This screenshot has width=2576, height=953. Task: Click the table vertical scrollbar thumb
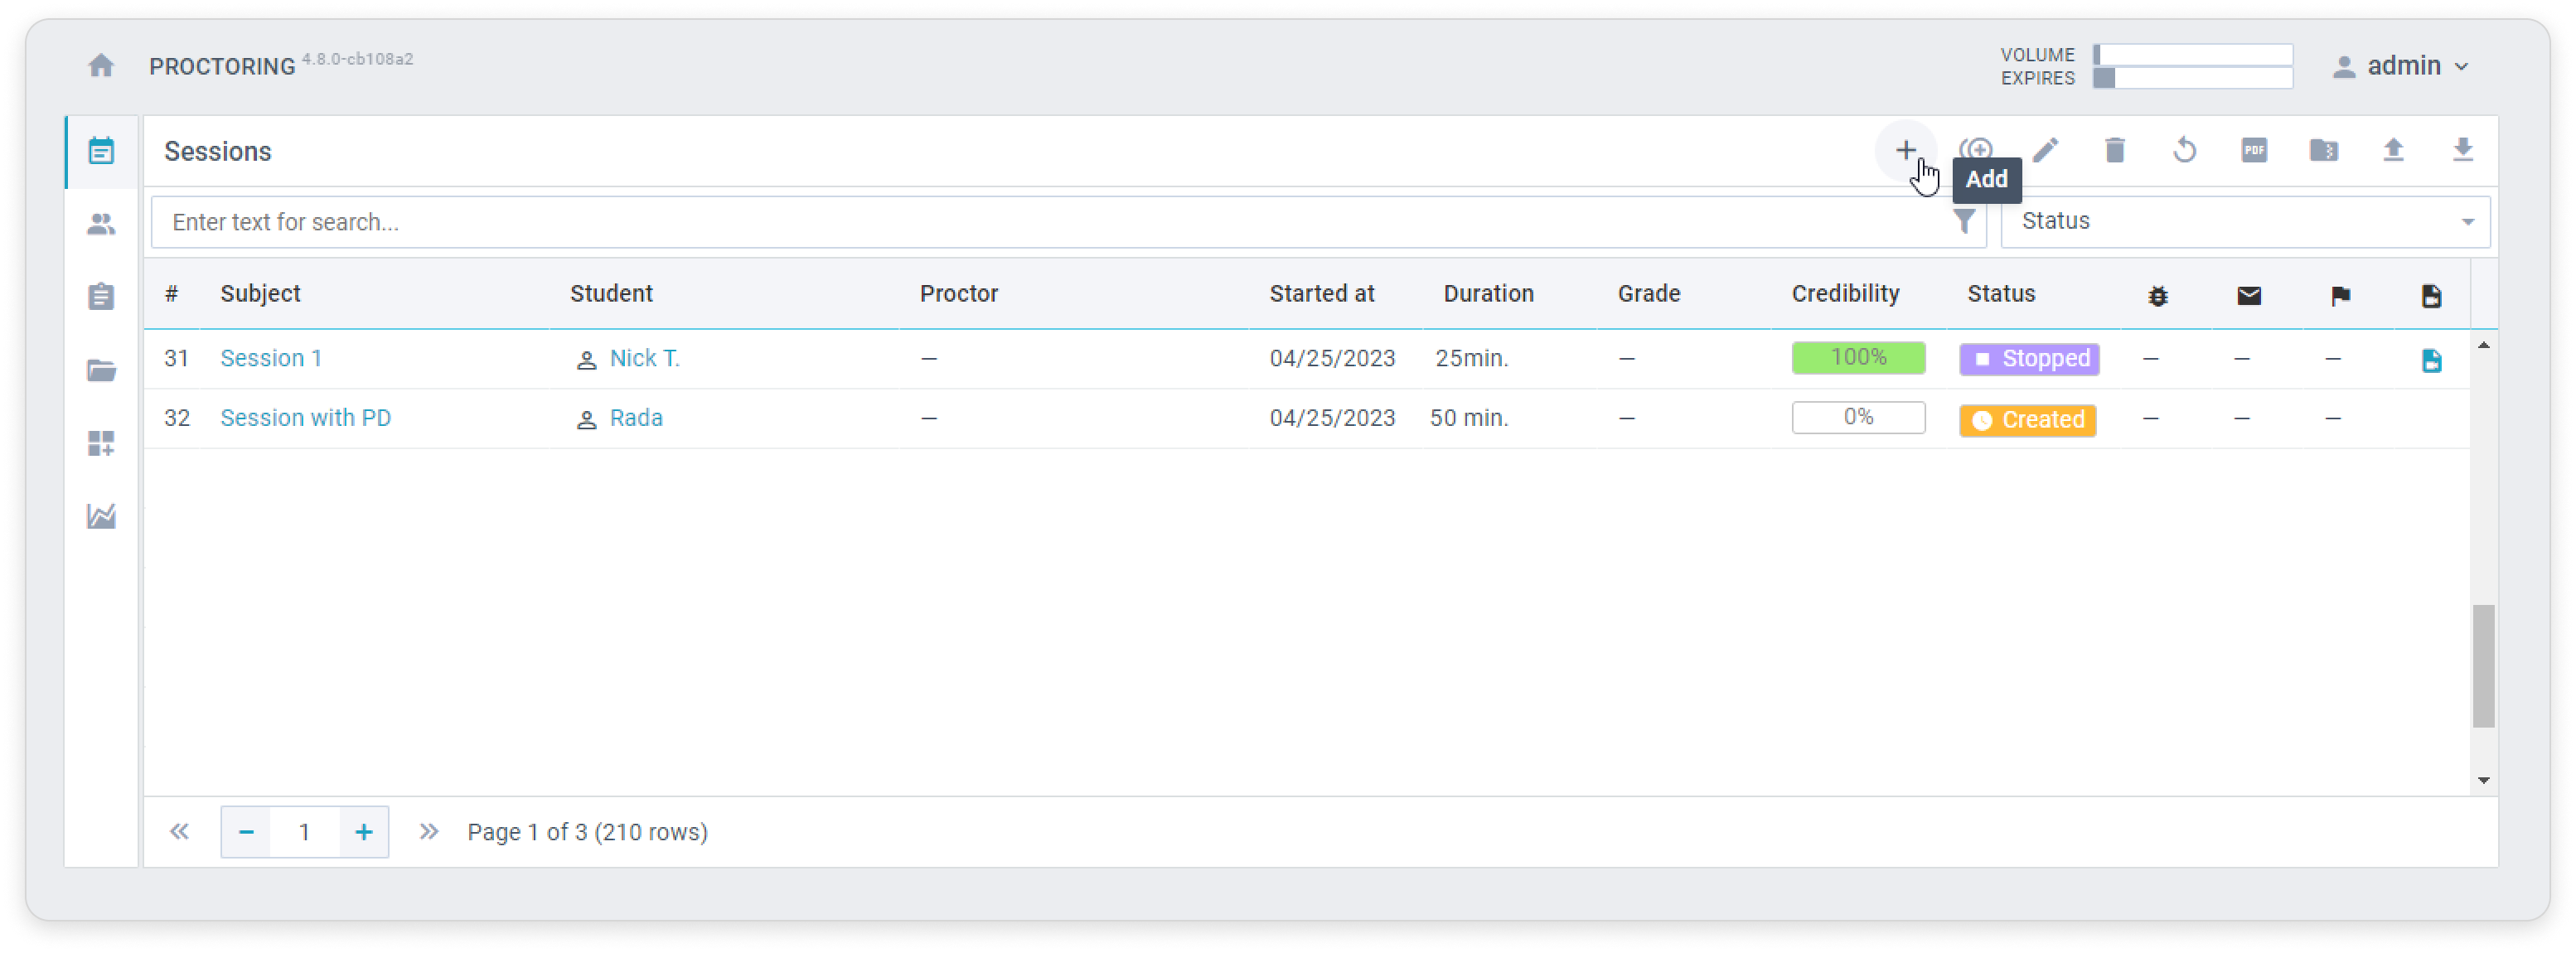pyautogui.click(x=2483, y=665)
